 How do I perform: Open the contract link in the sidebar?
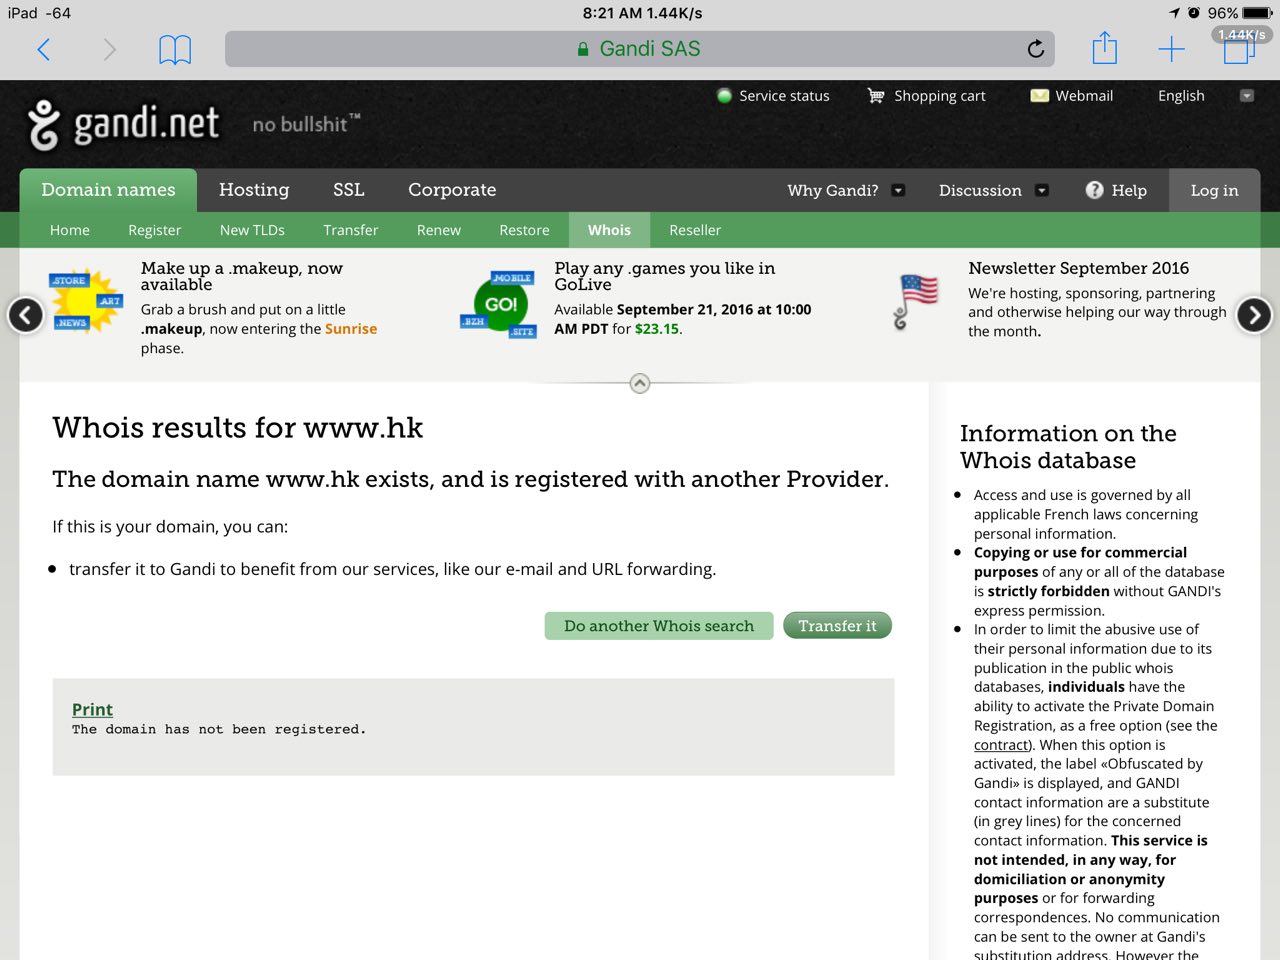(x=1001, y=745)
